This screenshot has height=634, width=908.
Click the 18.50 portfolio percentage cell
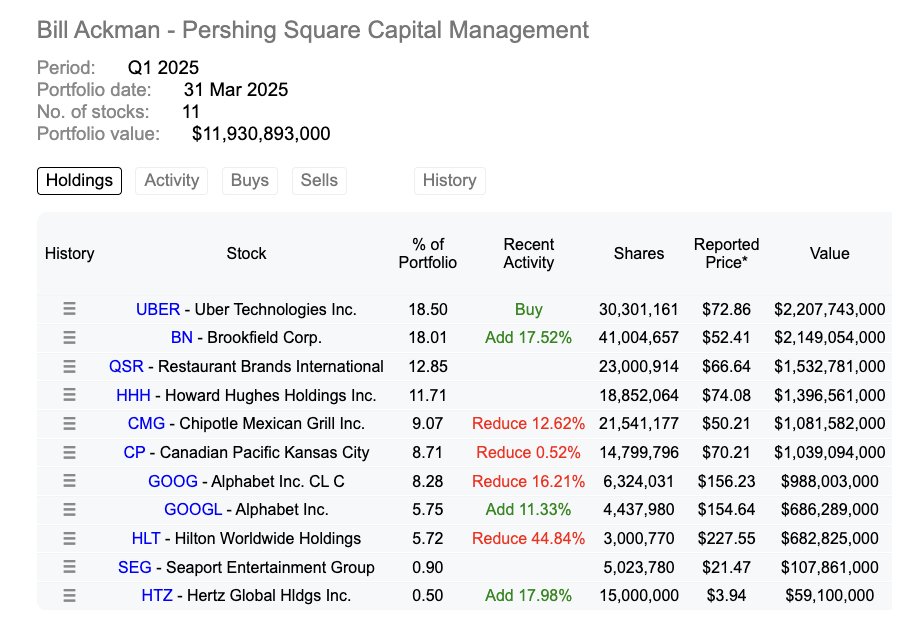tap(427, 309)
